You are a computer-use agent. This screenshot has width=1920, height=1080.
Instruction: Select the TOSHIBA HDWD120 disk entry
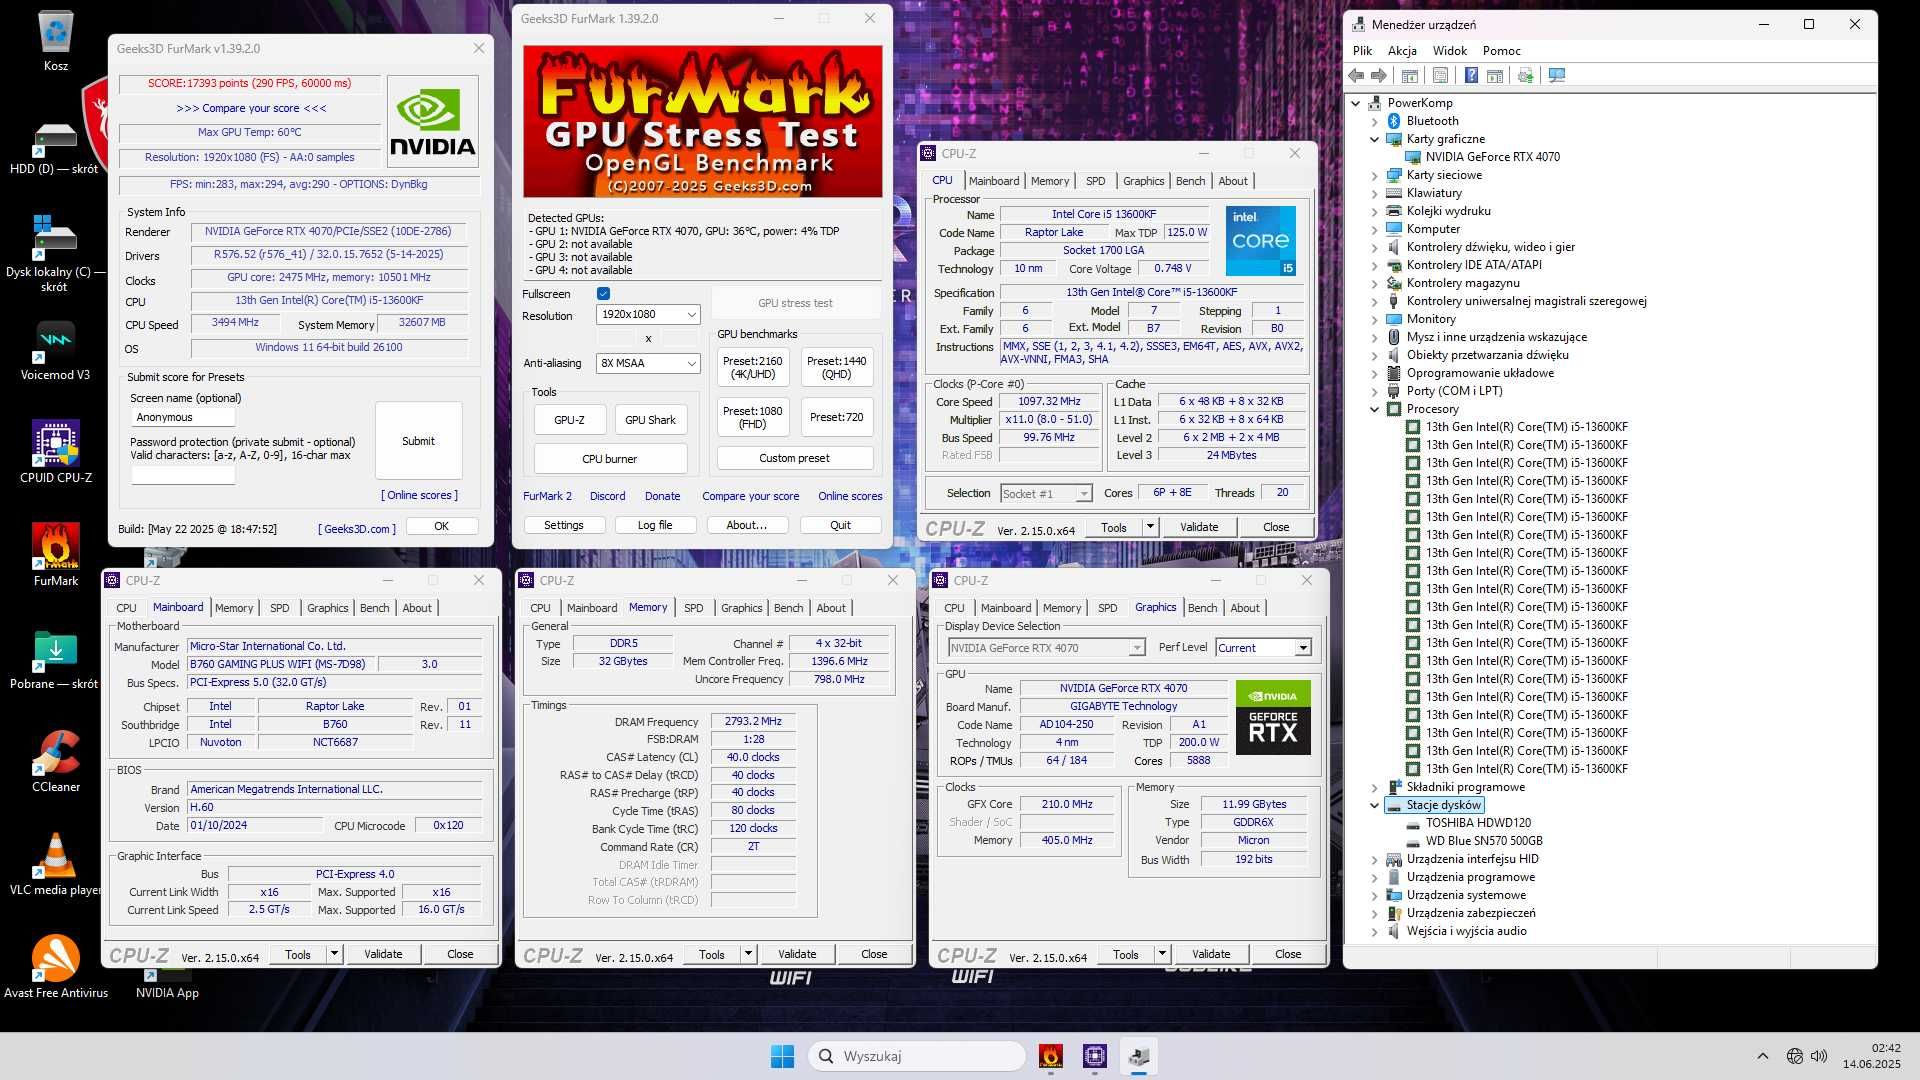click(1478, 823)
